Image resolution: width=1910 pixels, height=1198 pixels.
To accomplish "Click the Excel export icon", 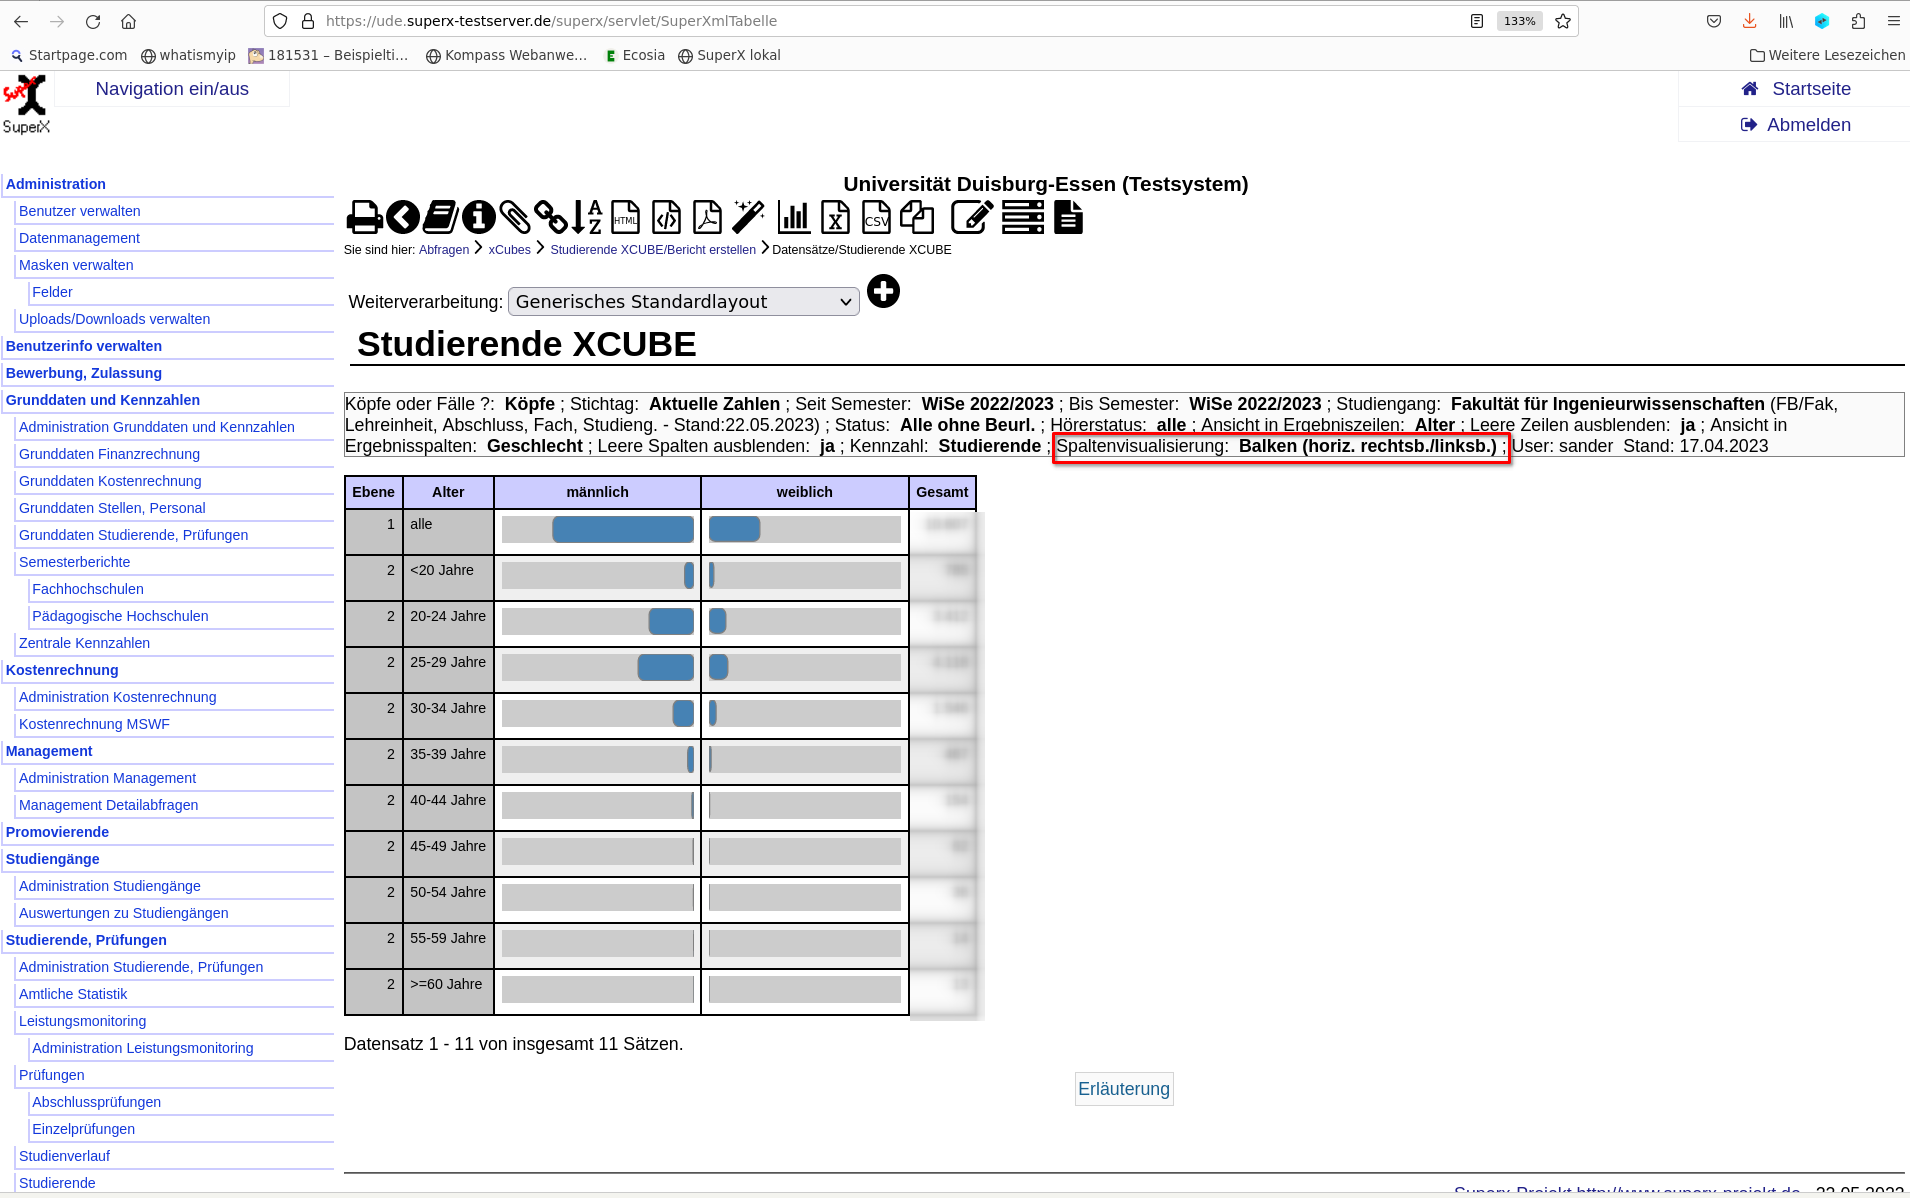I will (x=835, y=217).
